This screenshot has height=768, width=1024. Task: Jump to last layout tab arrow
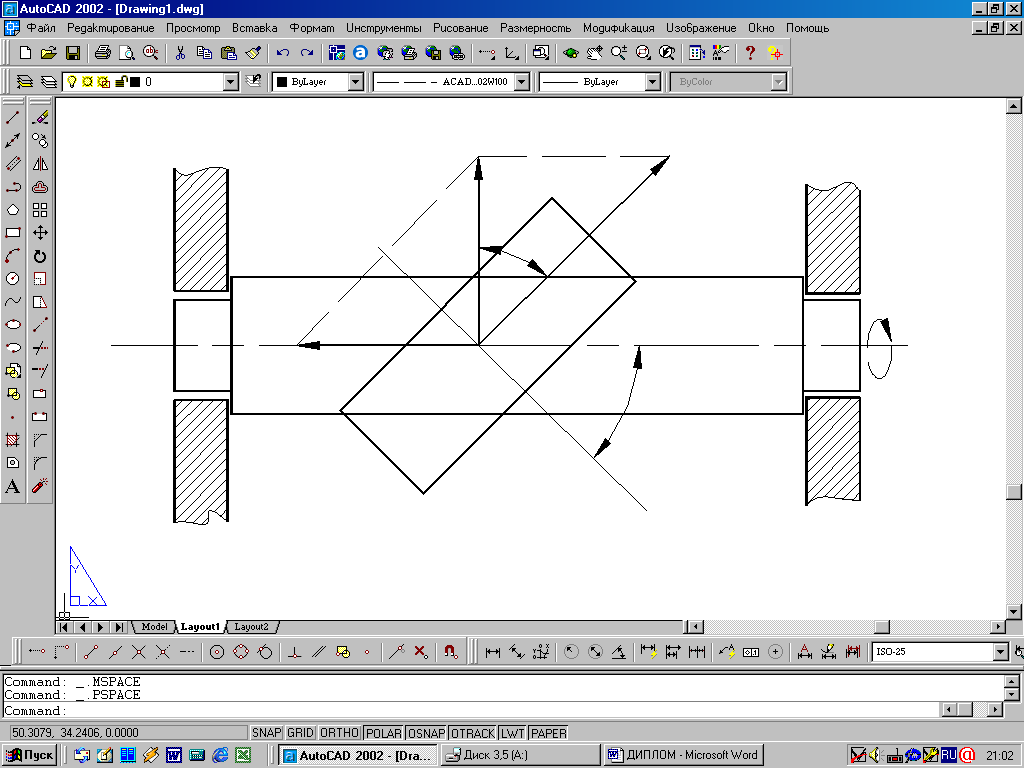click(x=118, y=627)
